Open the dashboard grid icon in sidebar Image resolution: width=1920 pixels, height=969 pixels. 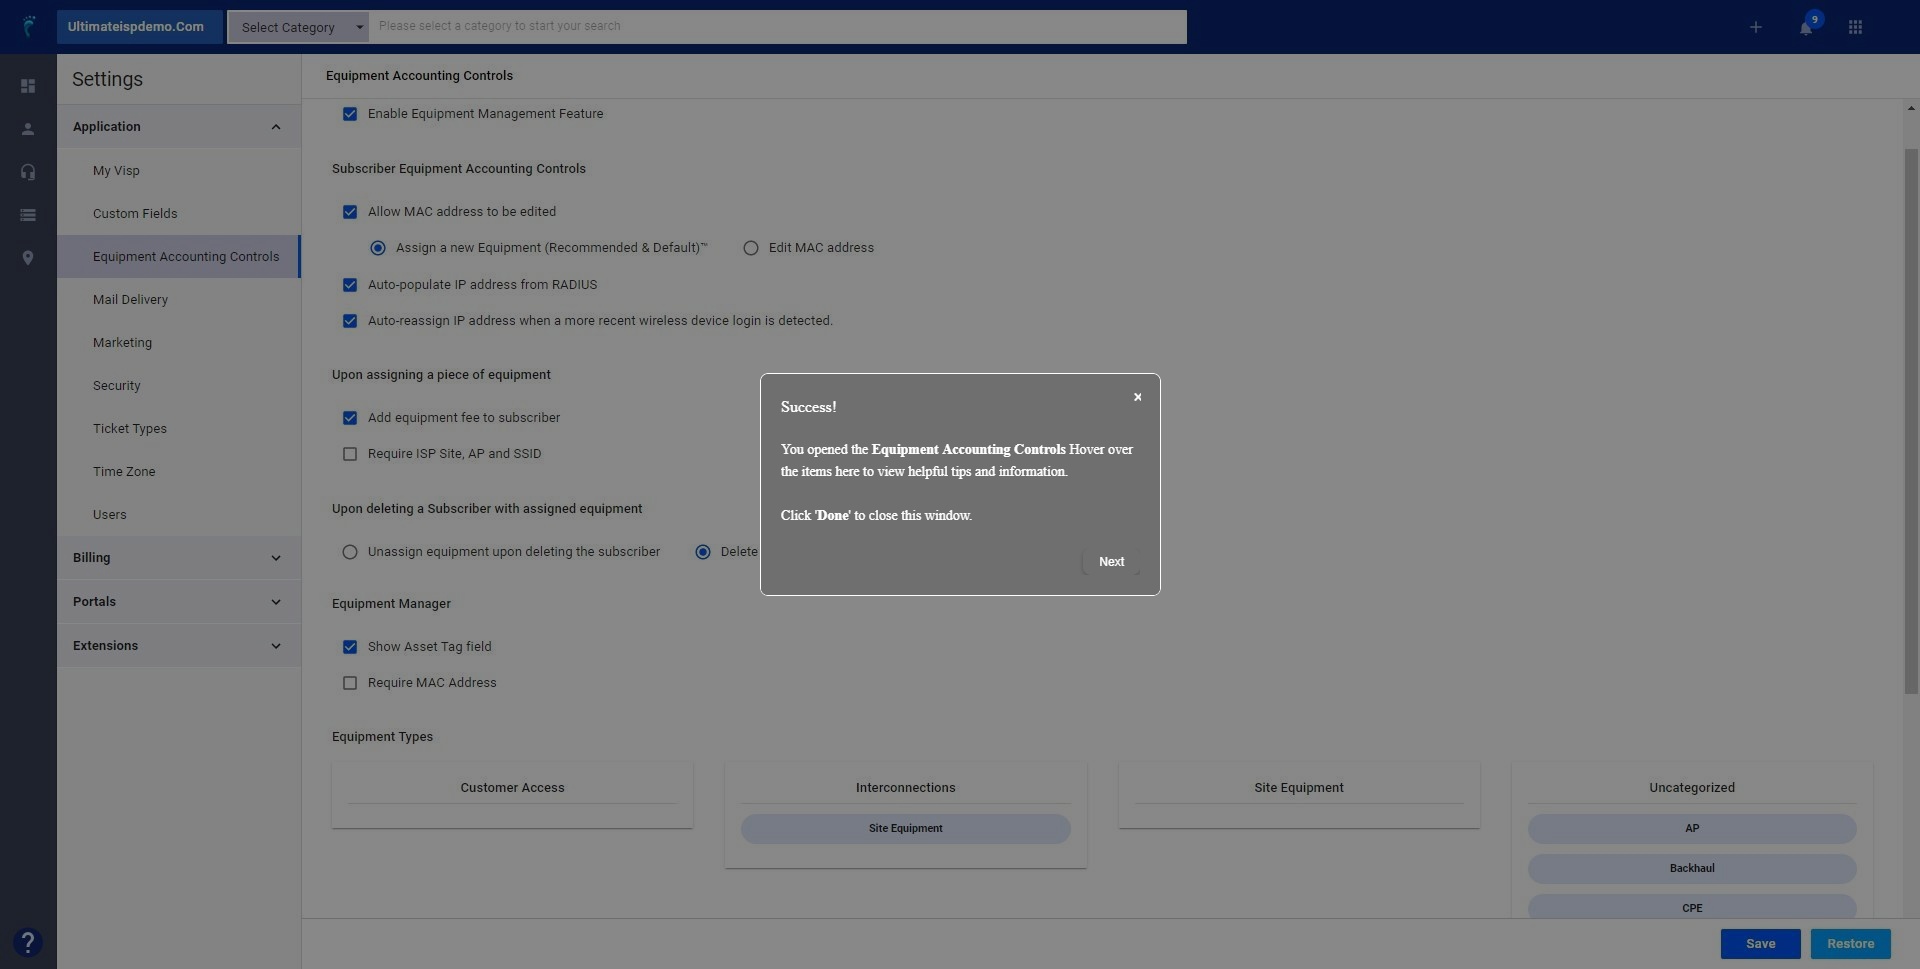coord(28,86)
